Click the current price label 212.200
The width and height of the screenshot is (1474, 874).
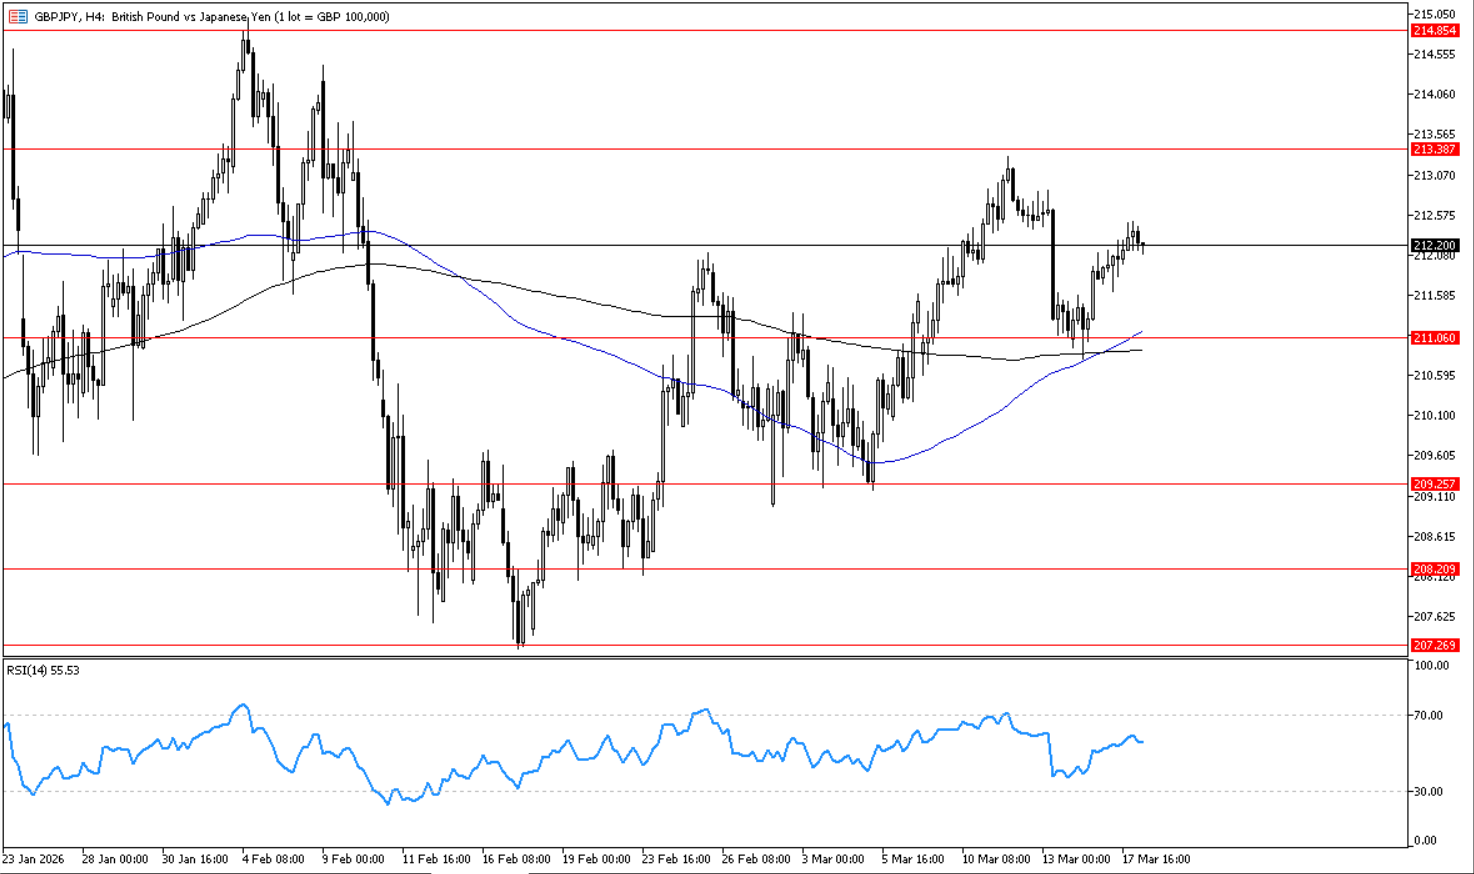pos(1434,245)
